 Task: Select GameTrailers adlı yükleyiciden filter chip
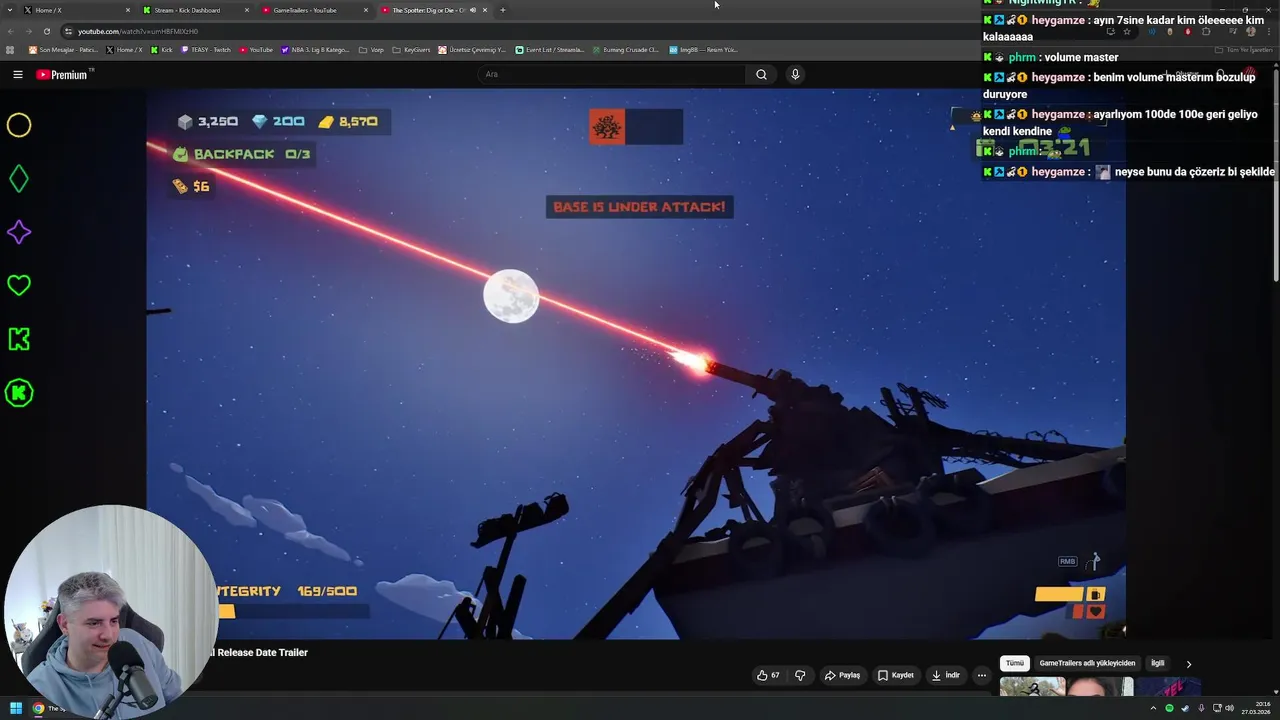point(1087,663)
